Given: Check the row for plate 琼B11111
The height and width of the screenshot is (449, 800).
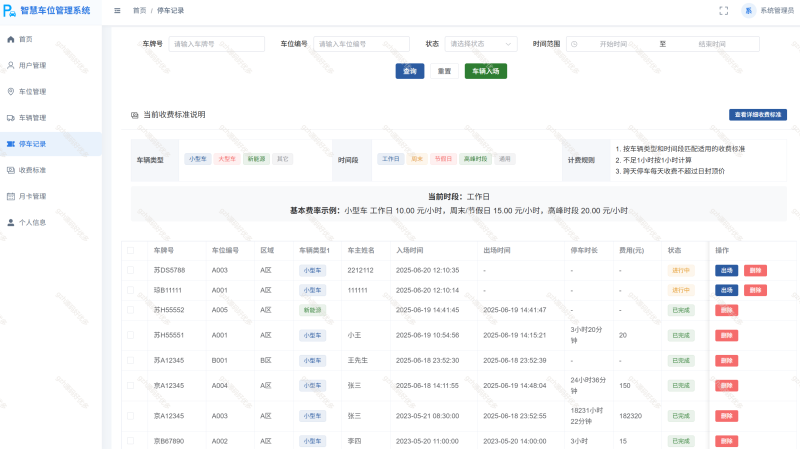Looking at the screenshot, I should pyautogui.click(x=131, y=290).
